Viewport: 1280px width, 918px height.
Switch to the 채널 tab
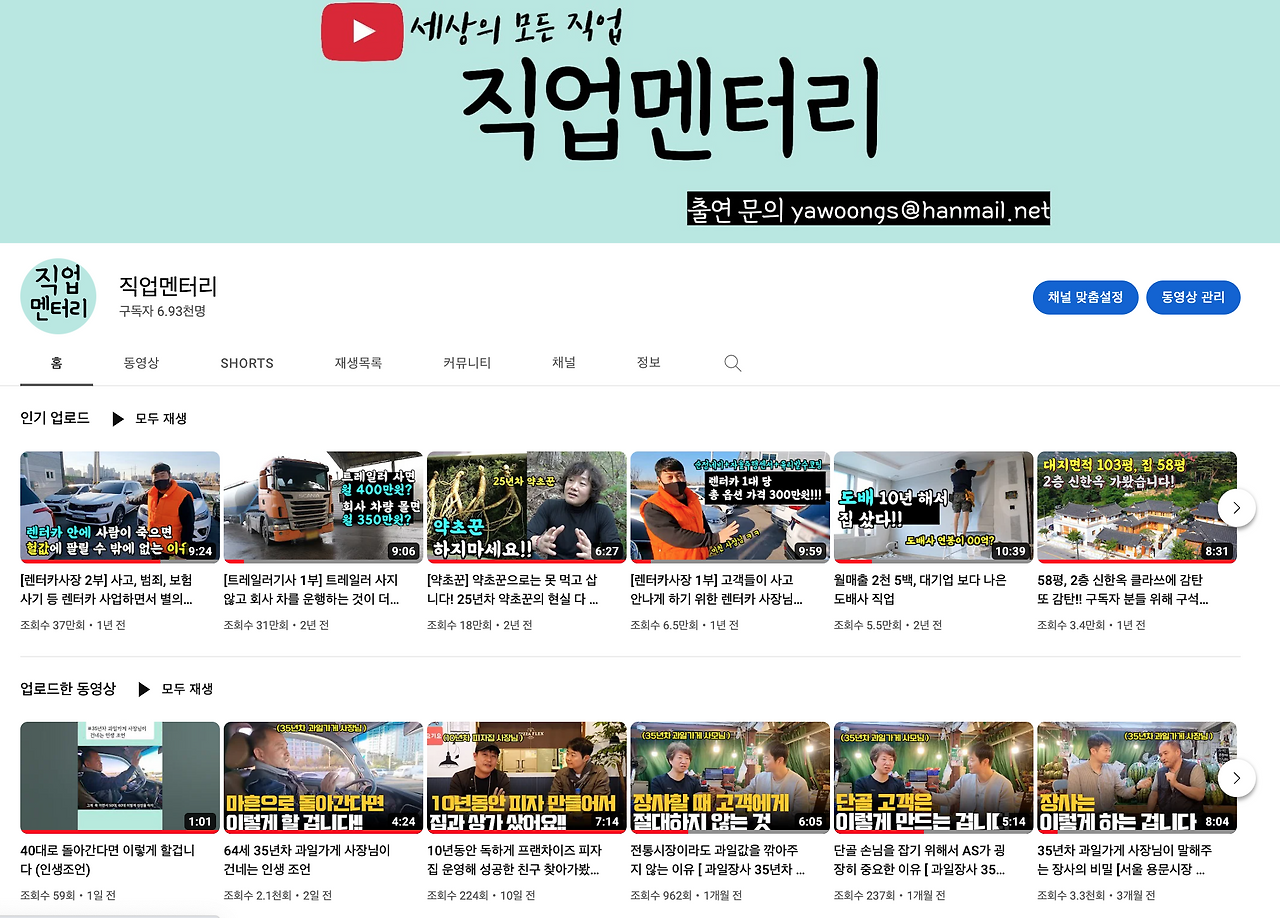[x=564, y=363]
